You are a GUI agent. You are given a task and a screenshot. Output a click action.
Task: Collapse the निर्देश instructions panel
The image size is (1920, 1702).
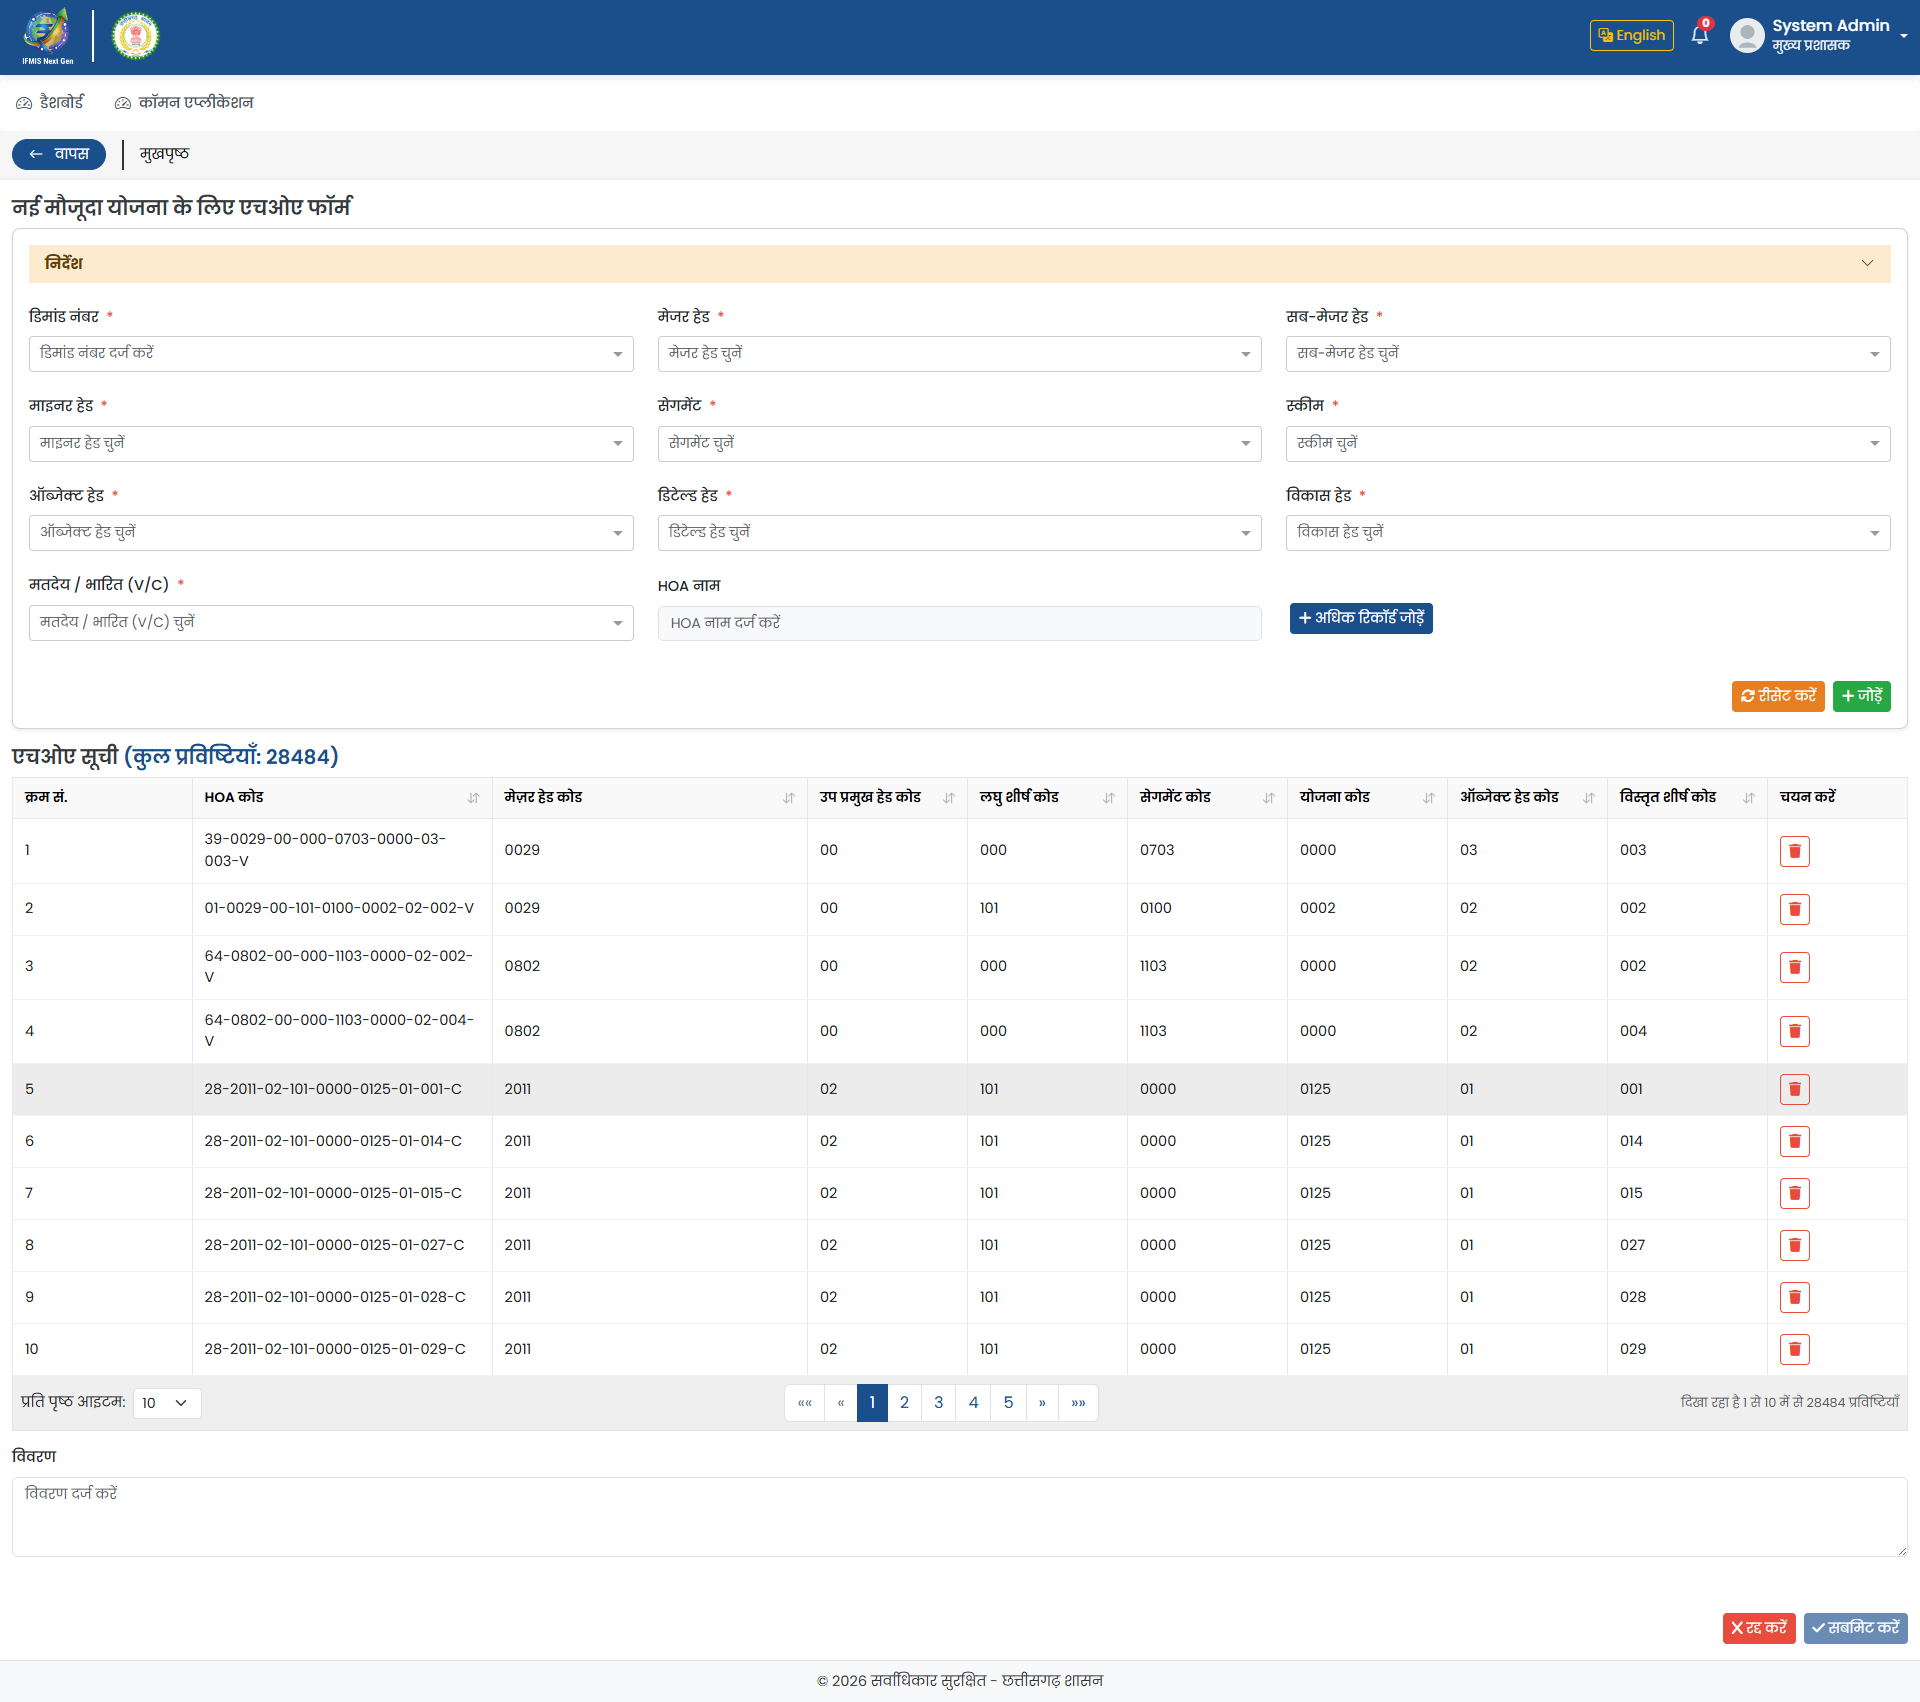(x=1866, y=263)
